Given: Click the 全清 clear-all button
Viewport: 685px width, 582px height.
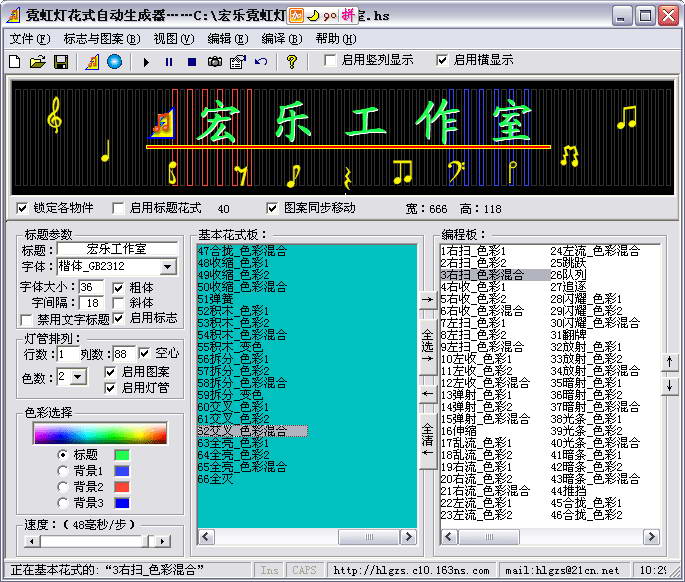Looking at the screenshot, I should (x=427, y=440).
